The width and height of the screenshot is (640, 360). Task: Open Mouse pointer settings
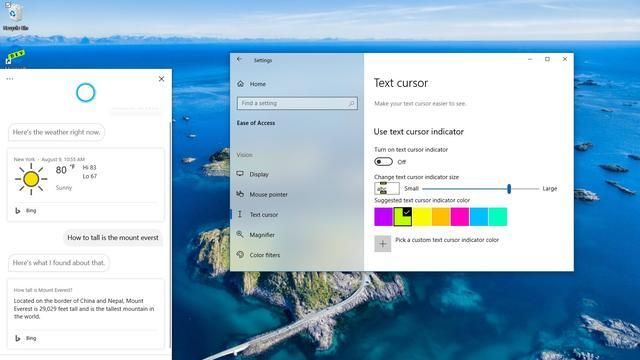tap(262, 195)
